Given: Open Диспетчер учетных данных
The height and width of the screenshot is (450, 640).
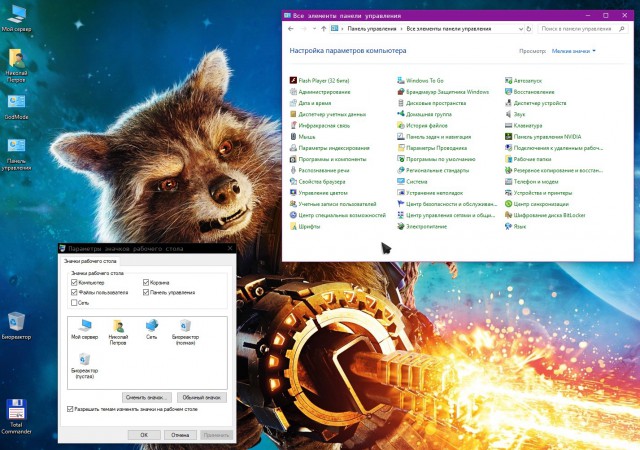Looking at the screenshot, I should point(328,114).
